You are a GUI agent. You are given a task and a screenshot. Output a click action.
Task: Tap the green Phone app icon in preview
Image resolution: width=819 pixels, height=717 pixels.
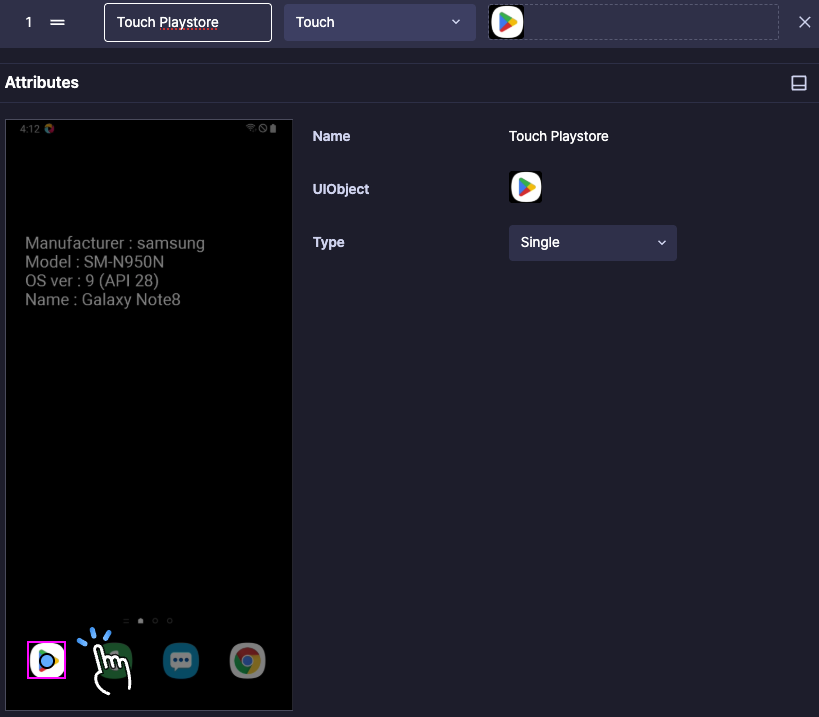(115, 661)
